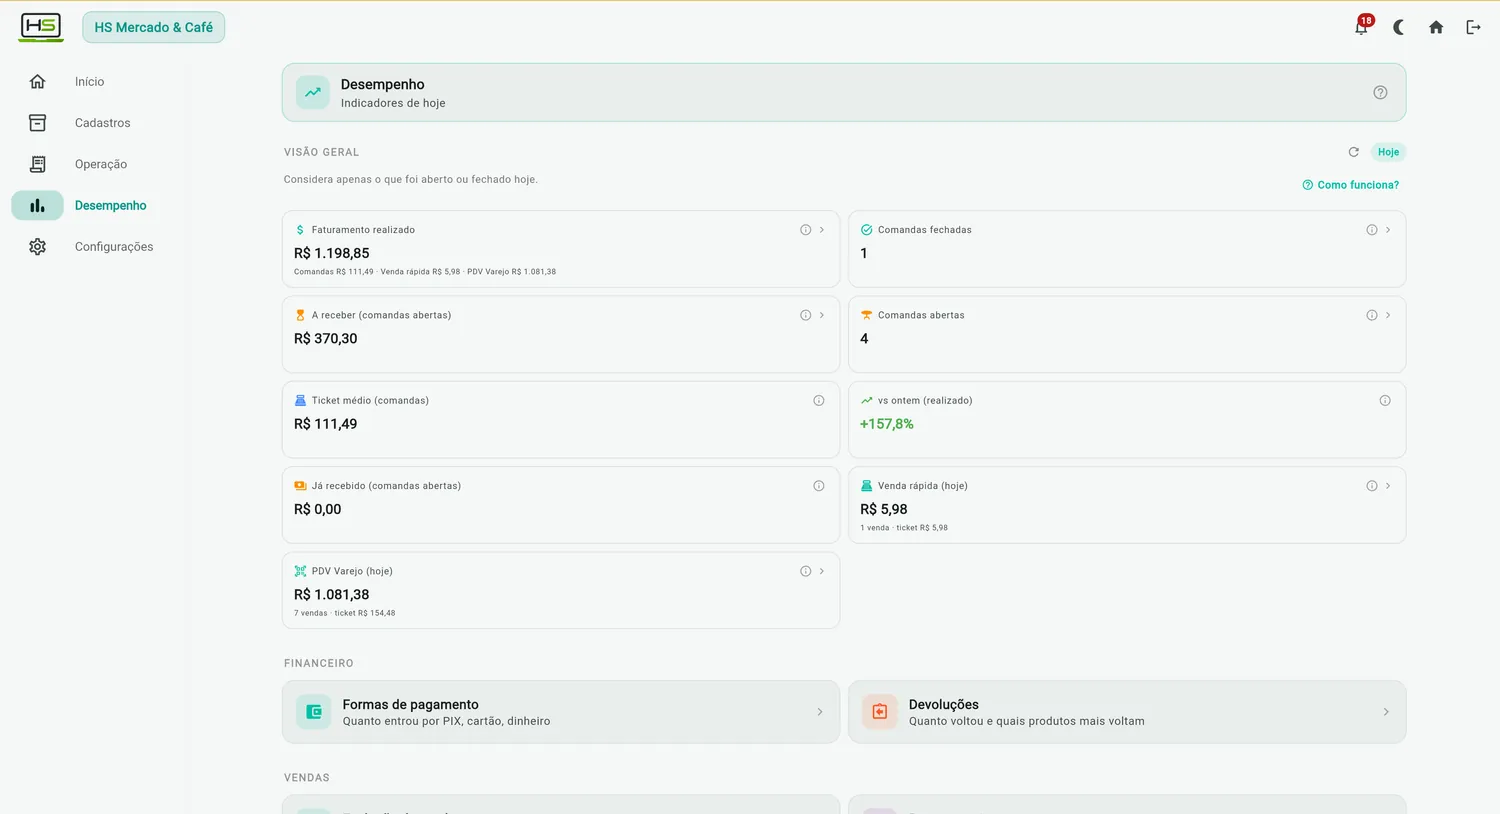Click the refresh icon near Hoje
1500x814 pixels.
1354,152
